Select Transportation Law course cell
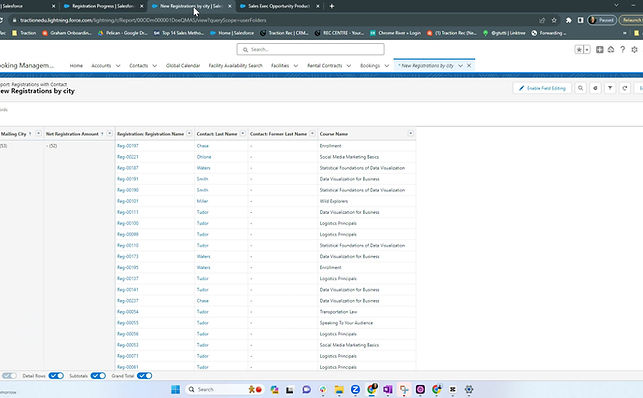Image resolution: width=643 pixels, height=398 pixels. [367, 312]
